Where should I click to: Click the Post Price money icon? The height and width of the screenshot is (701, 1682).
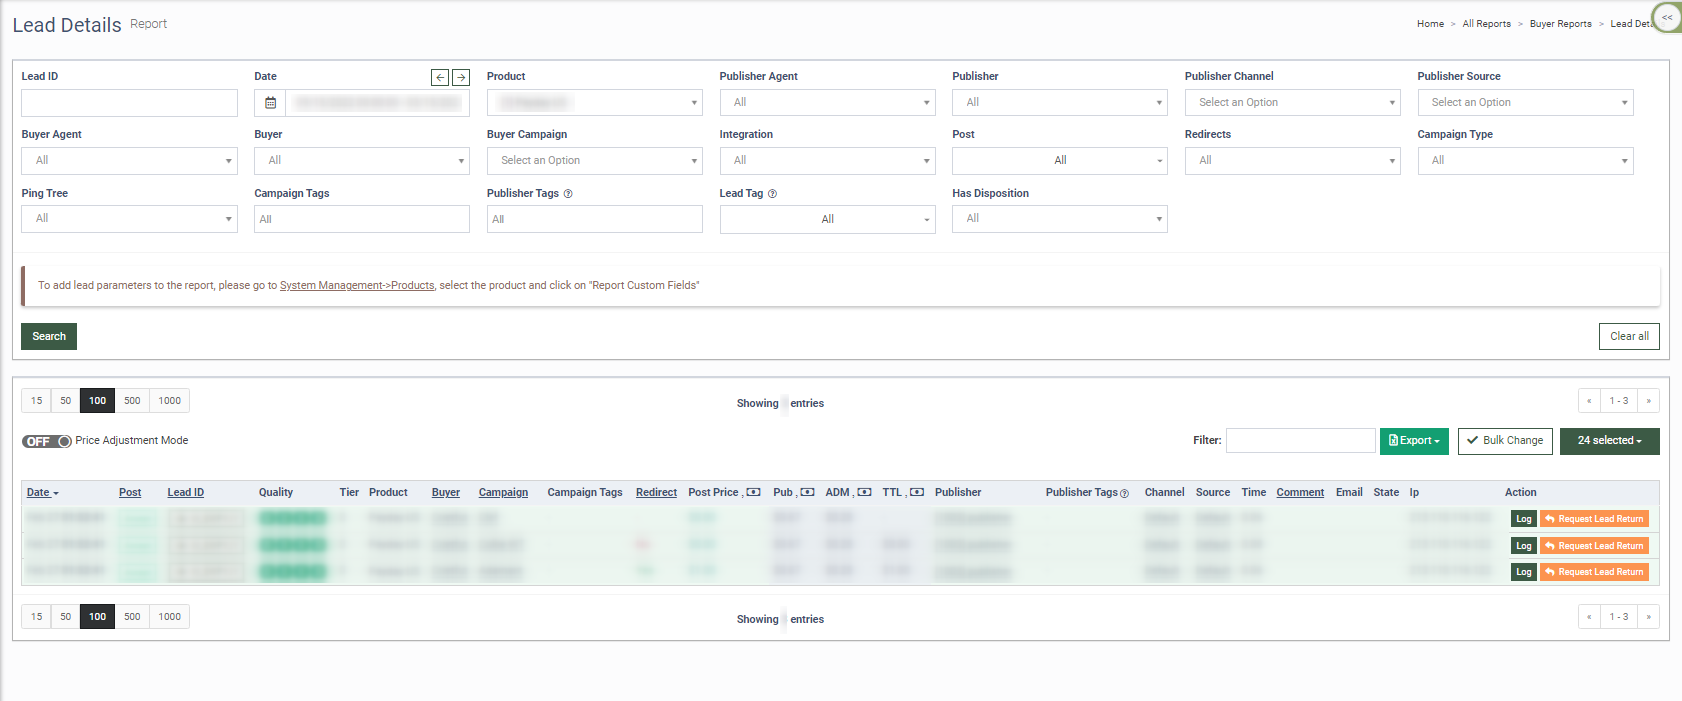(754, 492)
